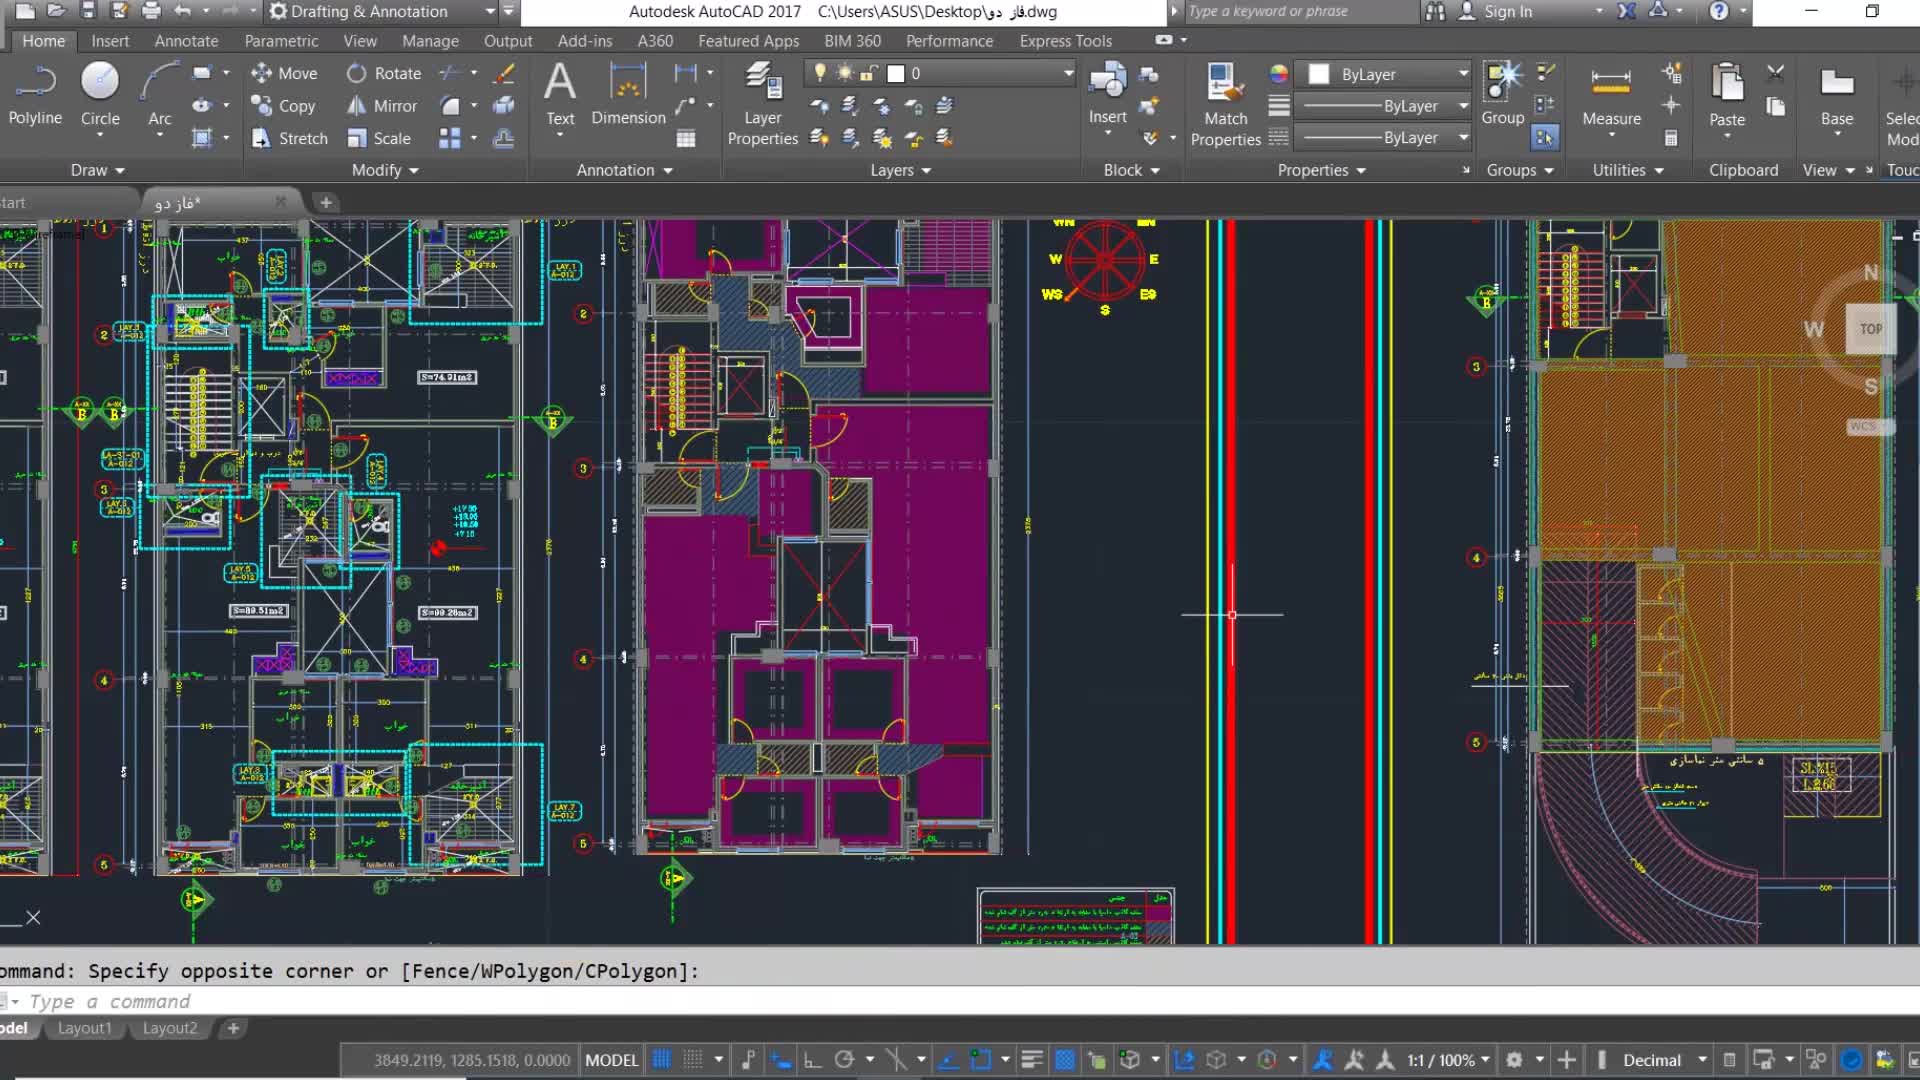Toggle drawing grid display in status bar

pyautogui.click(x=662, y=1060)
